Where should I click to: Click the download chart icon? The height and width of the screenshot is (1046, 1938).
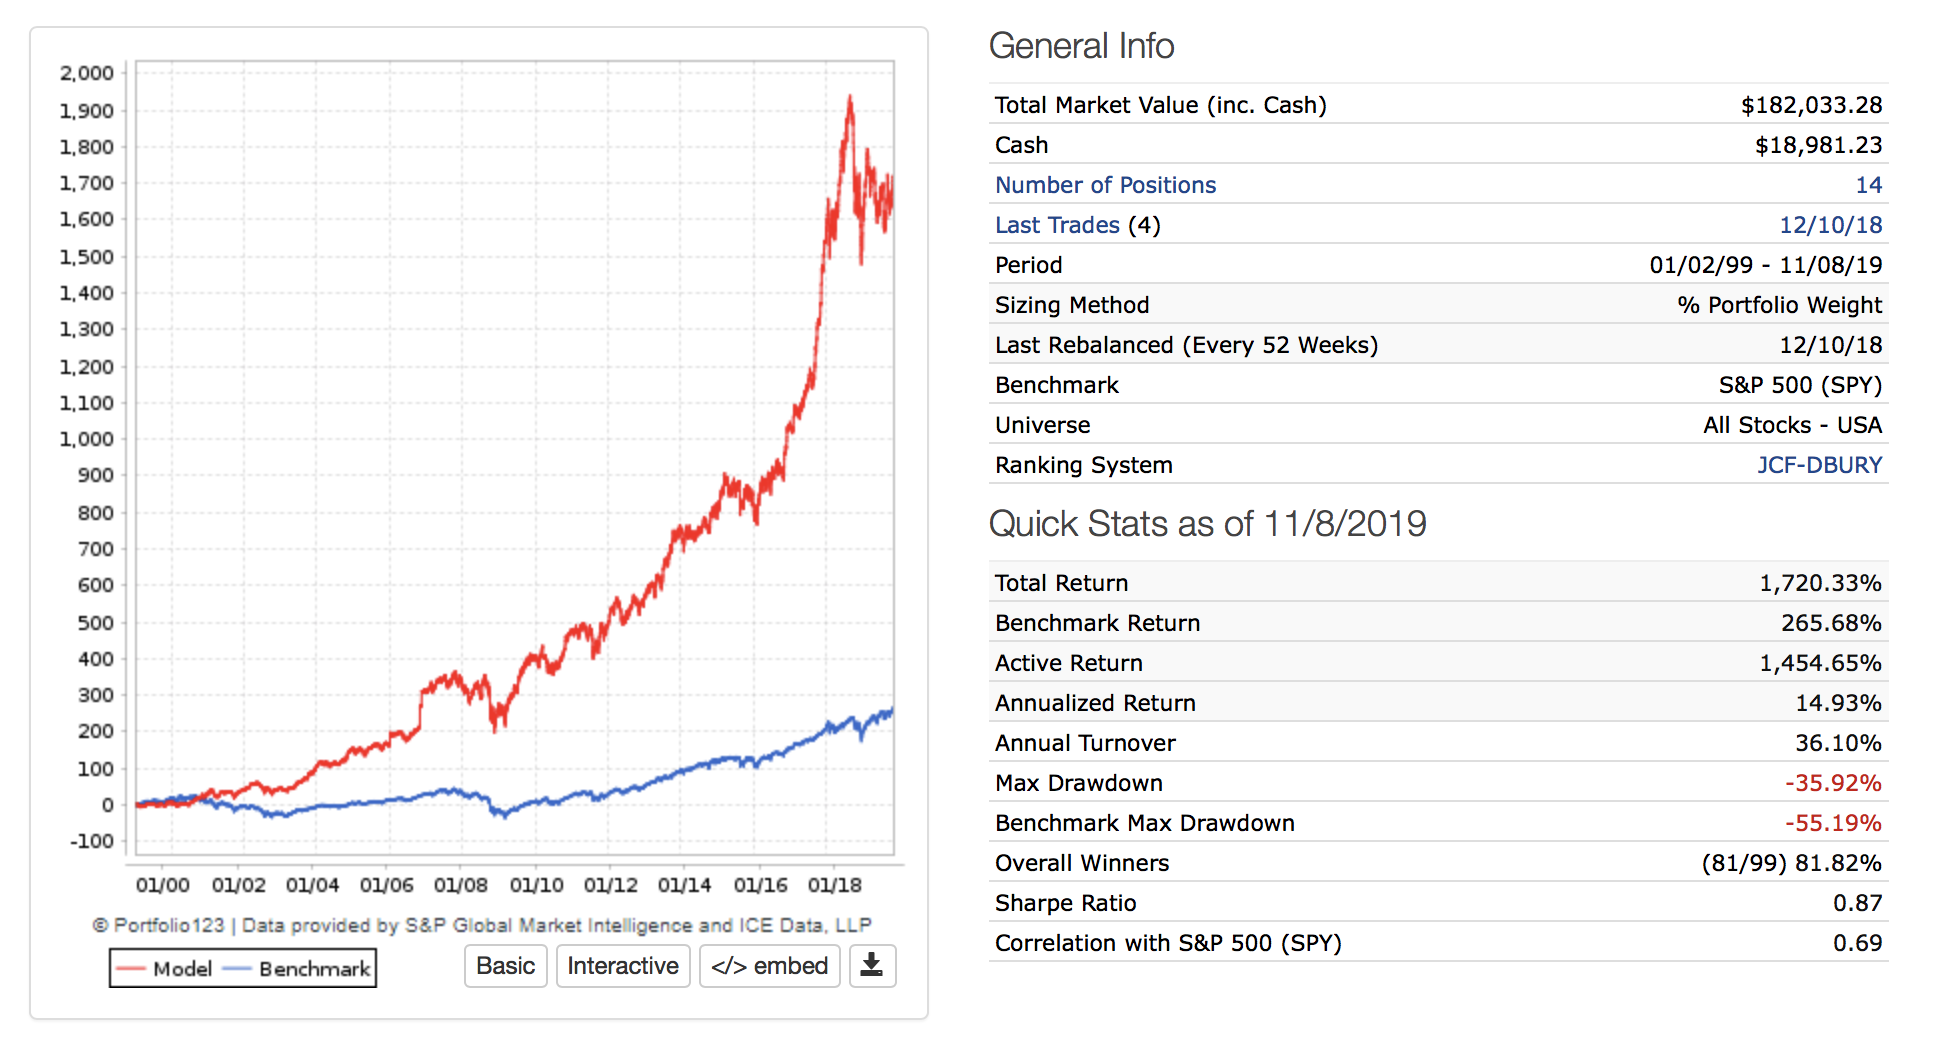point(872,966)
